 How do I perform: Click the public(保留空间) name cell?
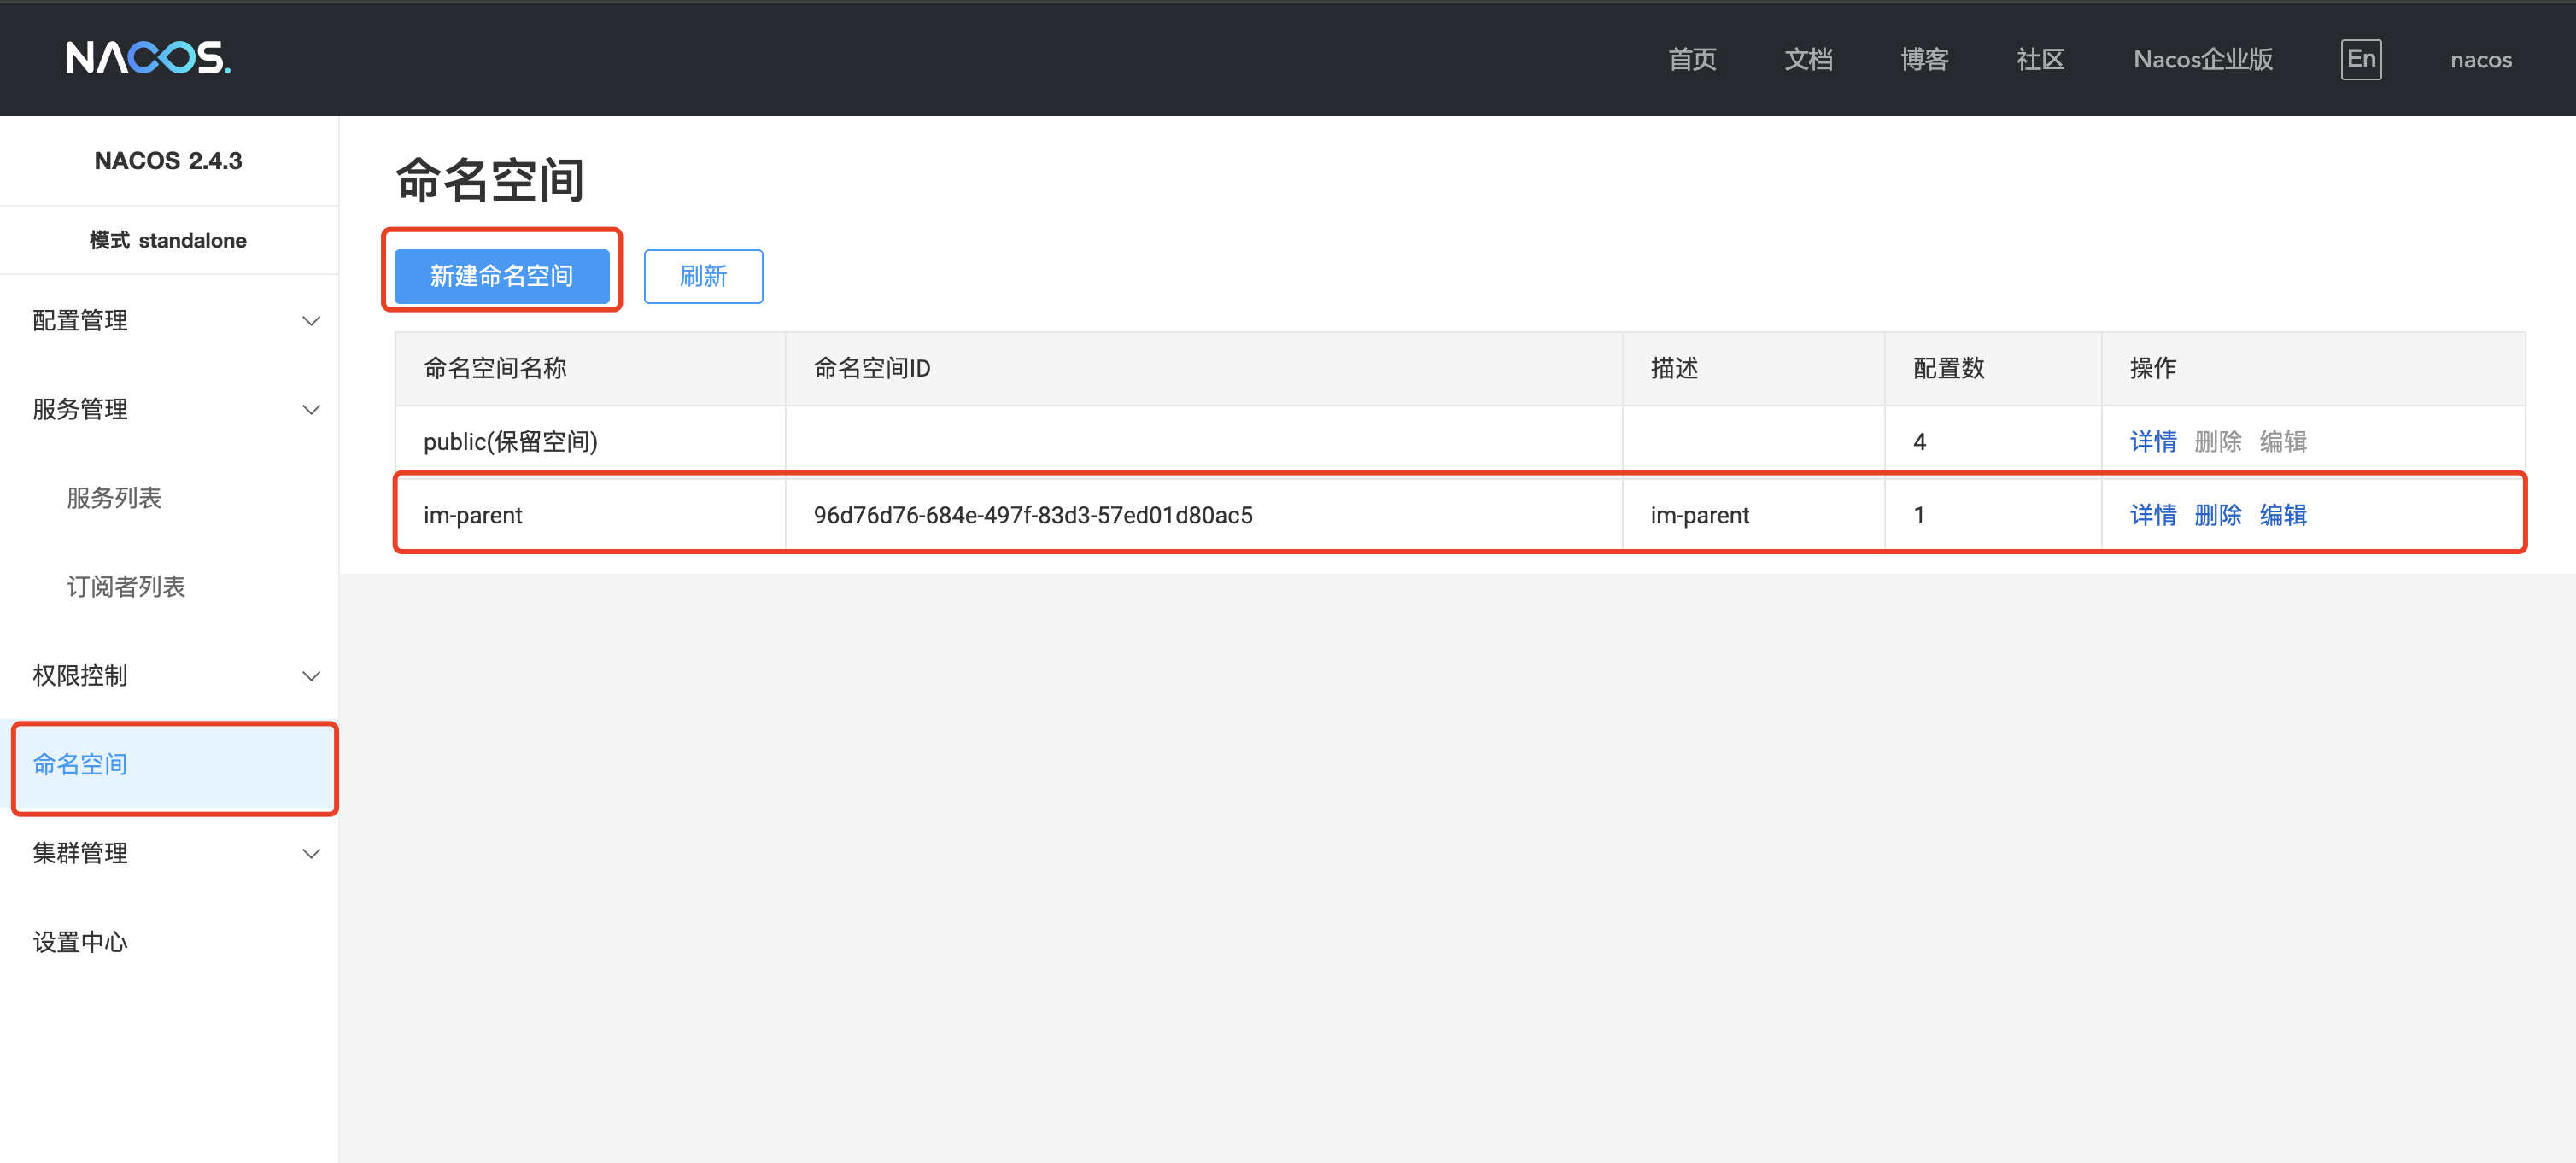(590, 441)
